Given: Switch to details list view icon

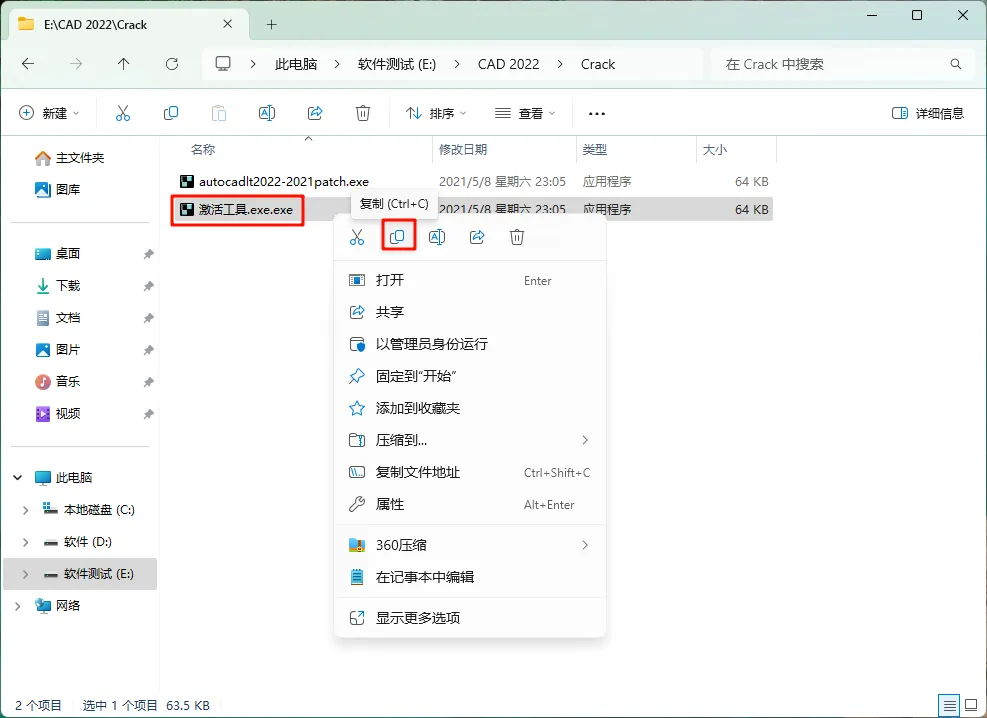Looking at the screenshot, I should point(949,705).
